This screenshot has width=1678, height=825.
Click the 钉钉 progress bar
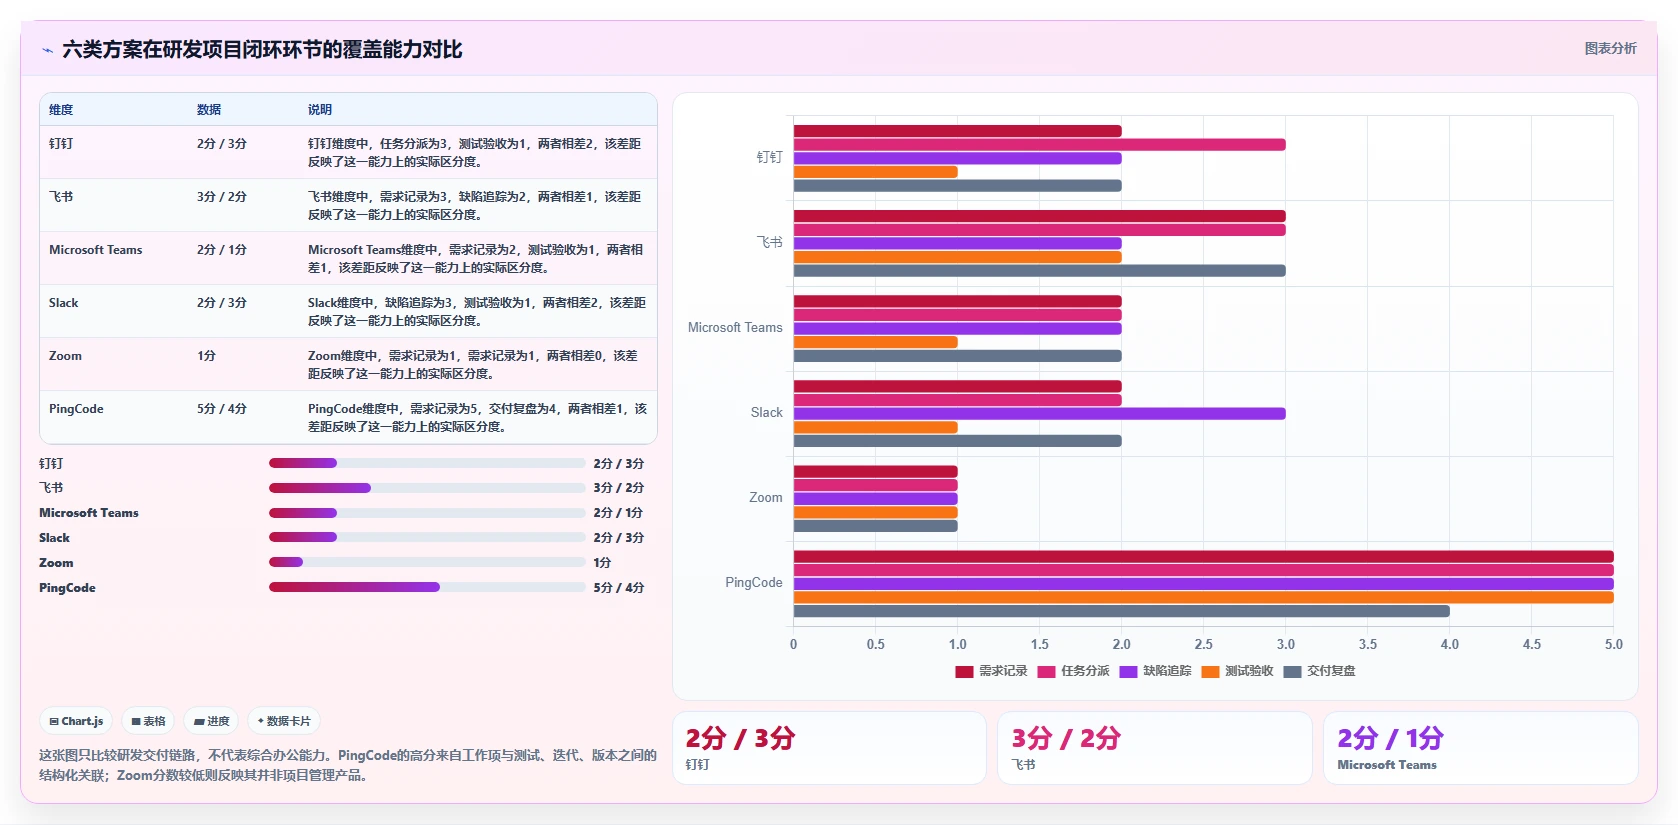tap(427, 463)
